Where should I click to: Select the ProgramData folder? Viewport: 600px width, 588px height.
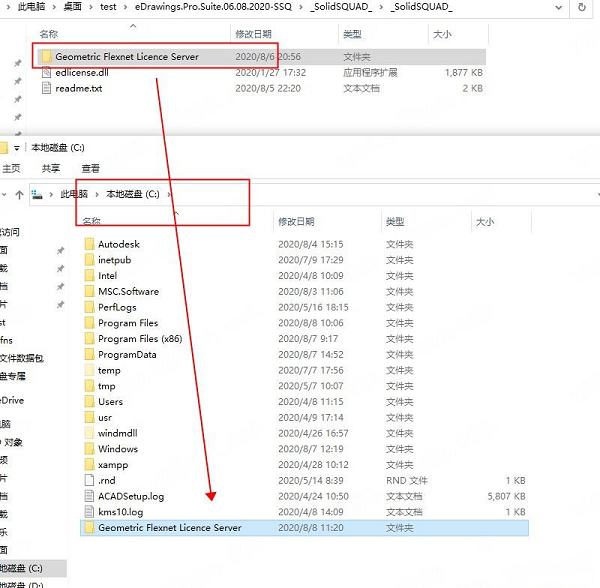click(x=127, y=354)
